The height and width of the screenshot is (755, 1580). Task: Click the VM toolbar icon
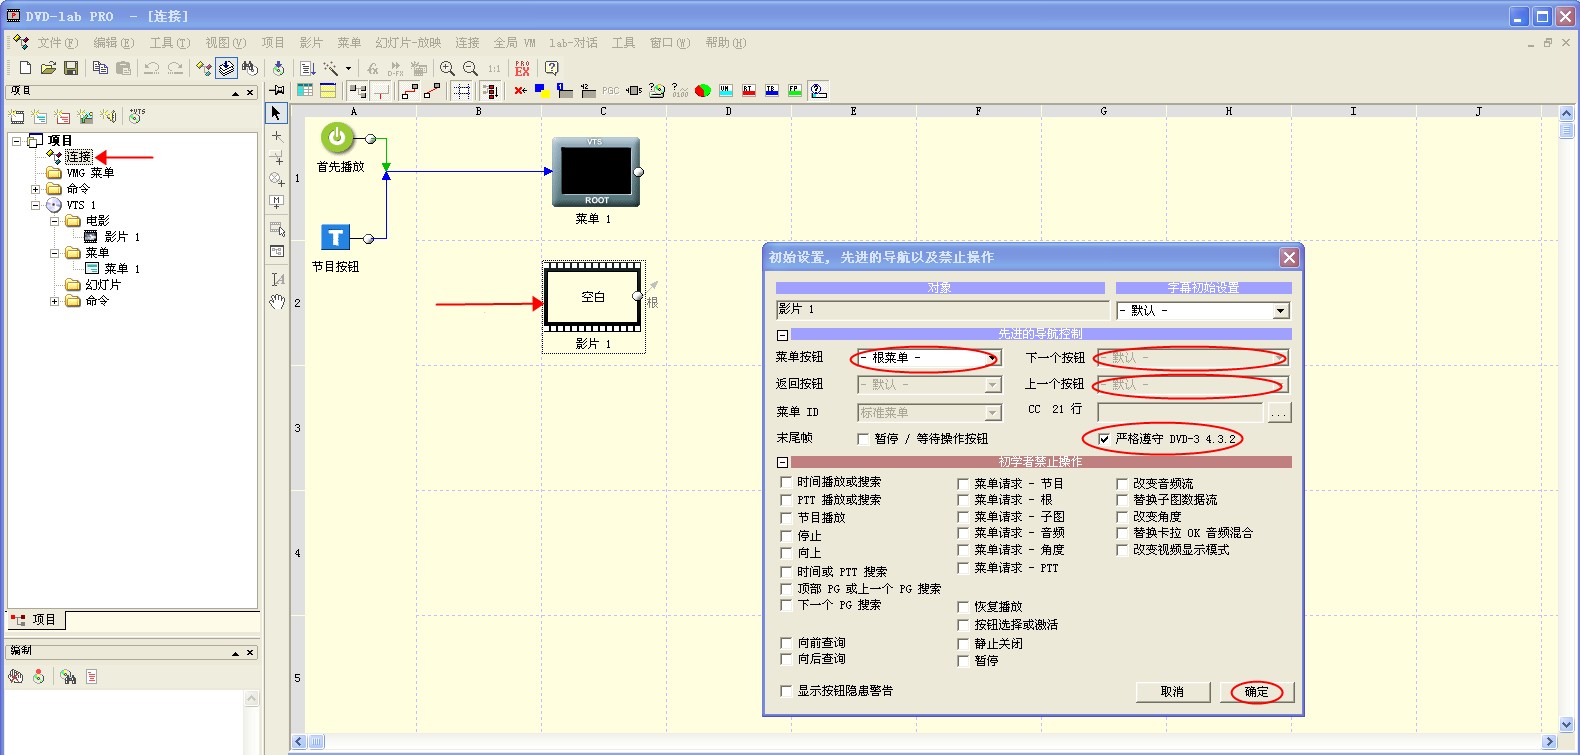pos(726,90)
